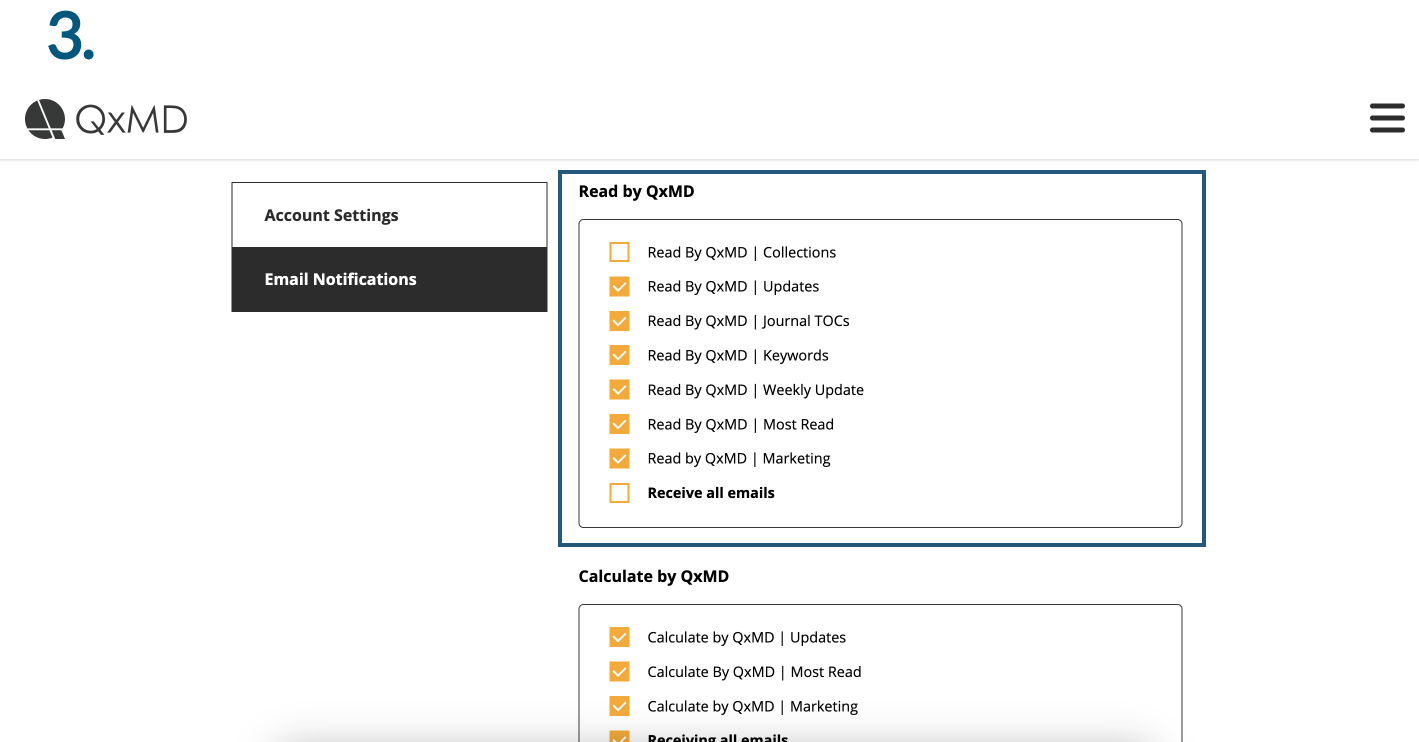Click the Read By QxMD | Journal TOCs label
1419x742 pixels.
[x=749, y=321]
